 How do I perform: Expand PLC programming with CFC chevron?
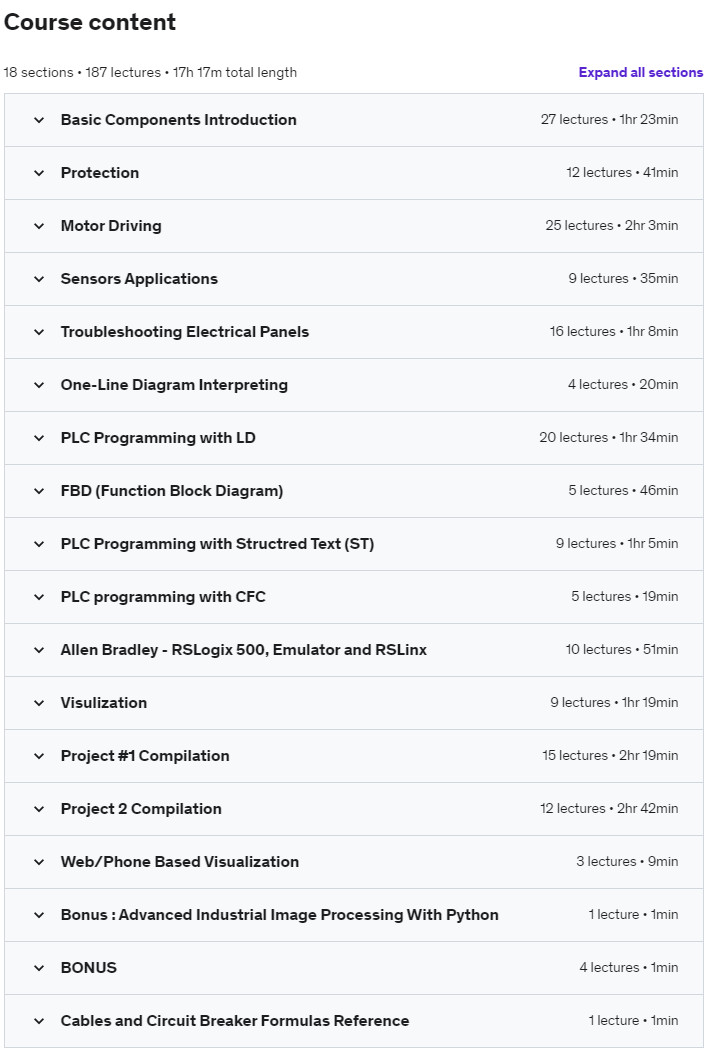click(39, 597)
